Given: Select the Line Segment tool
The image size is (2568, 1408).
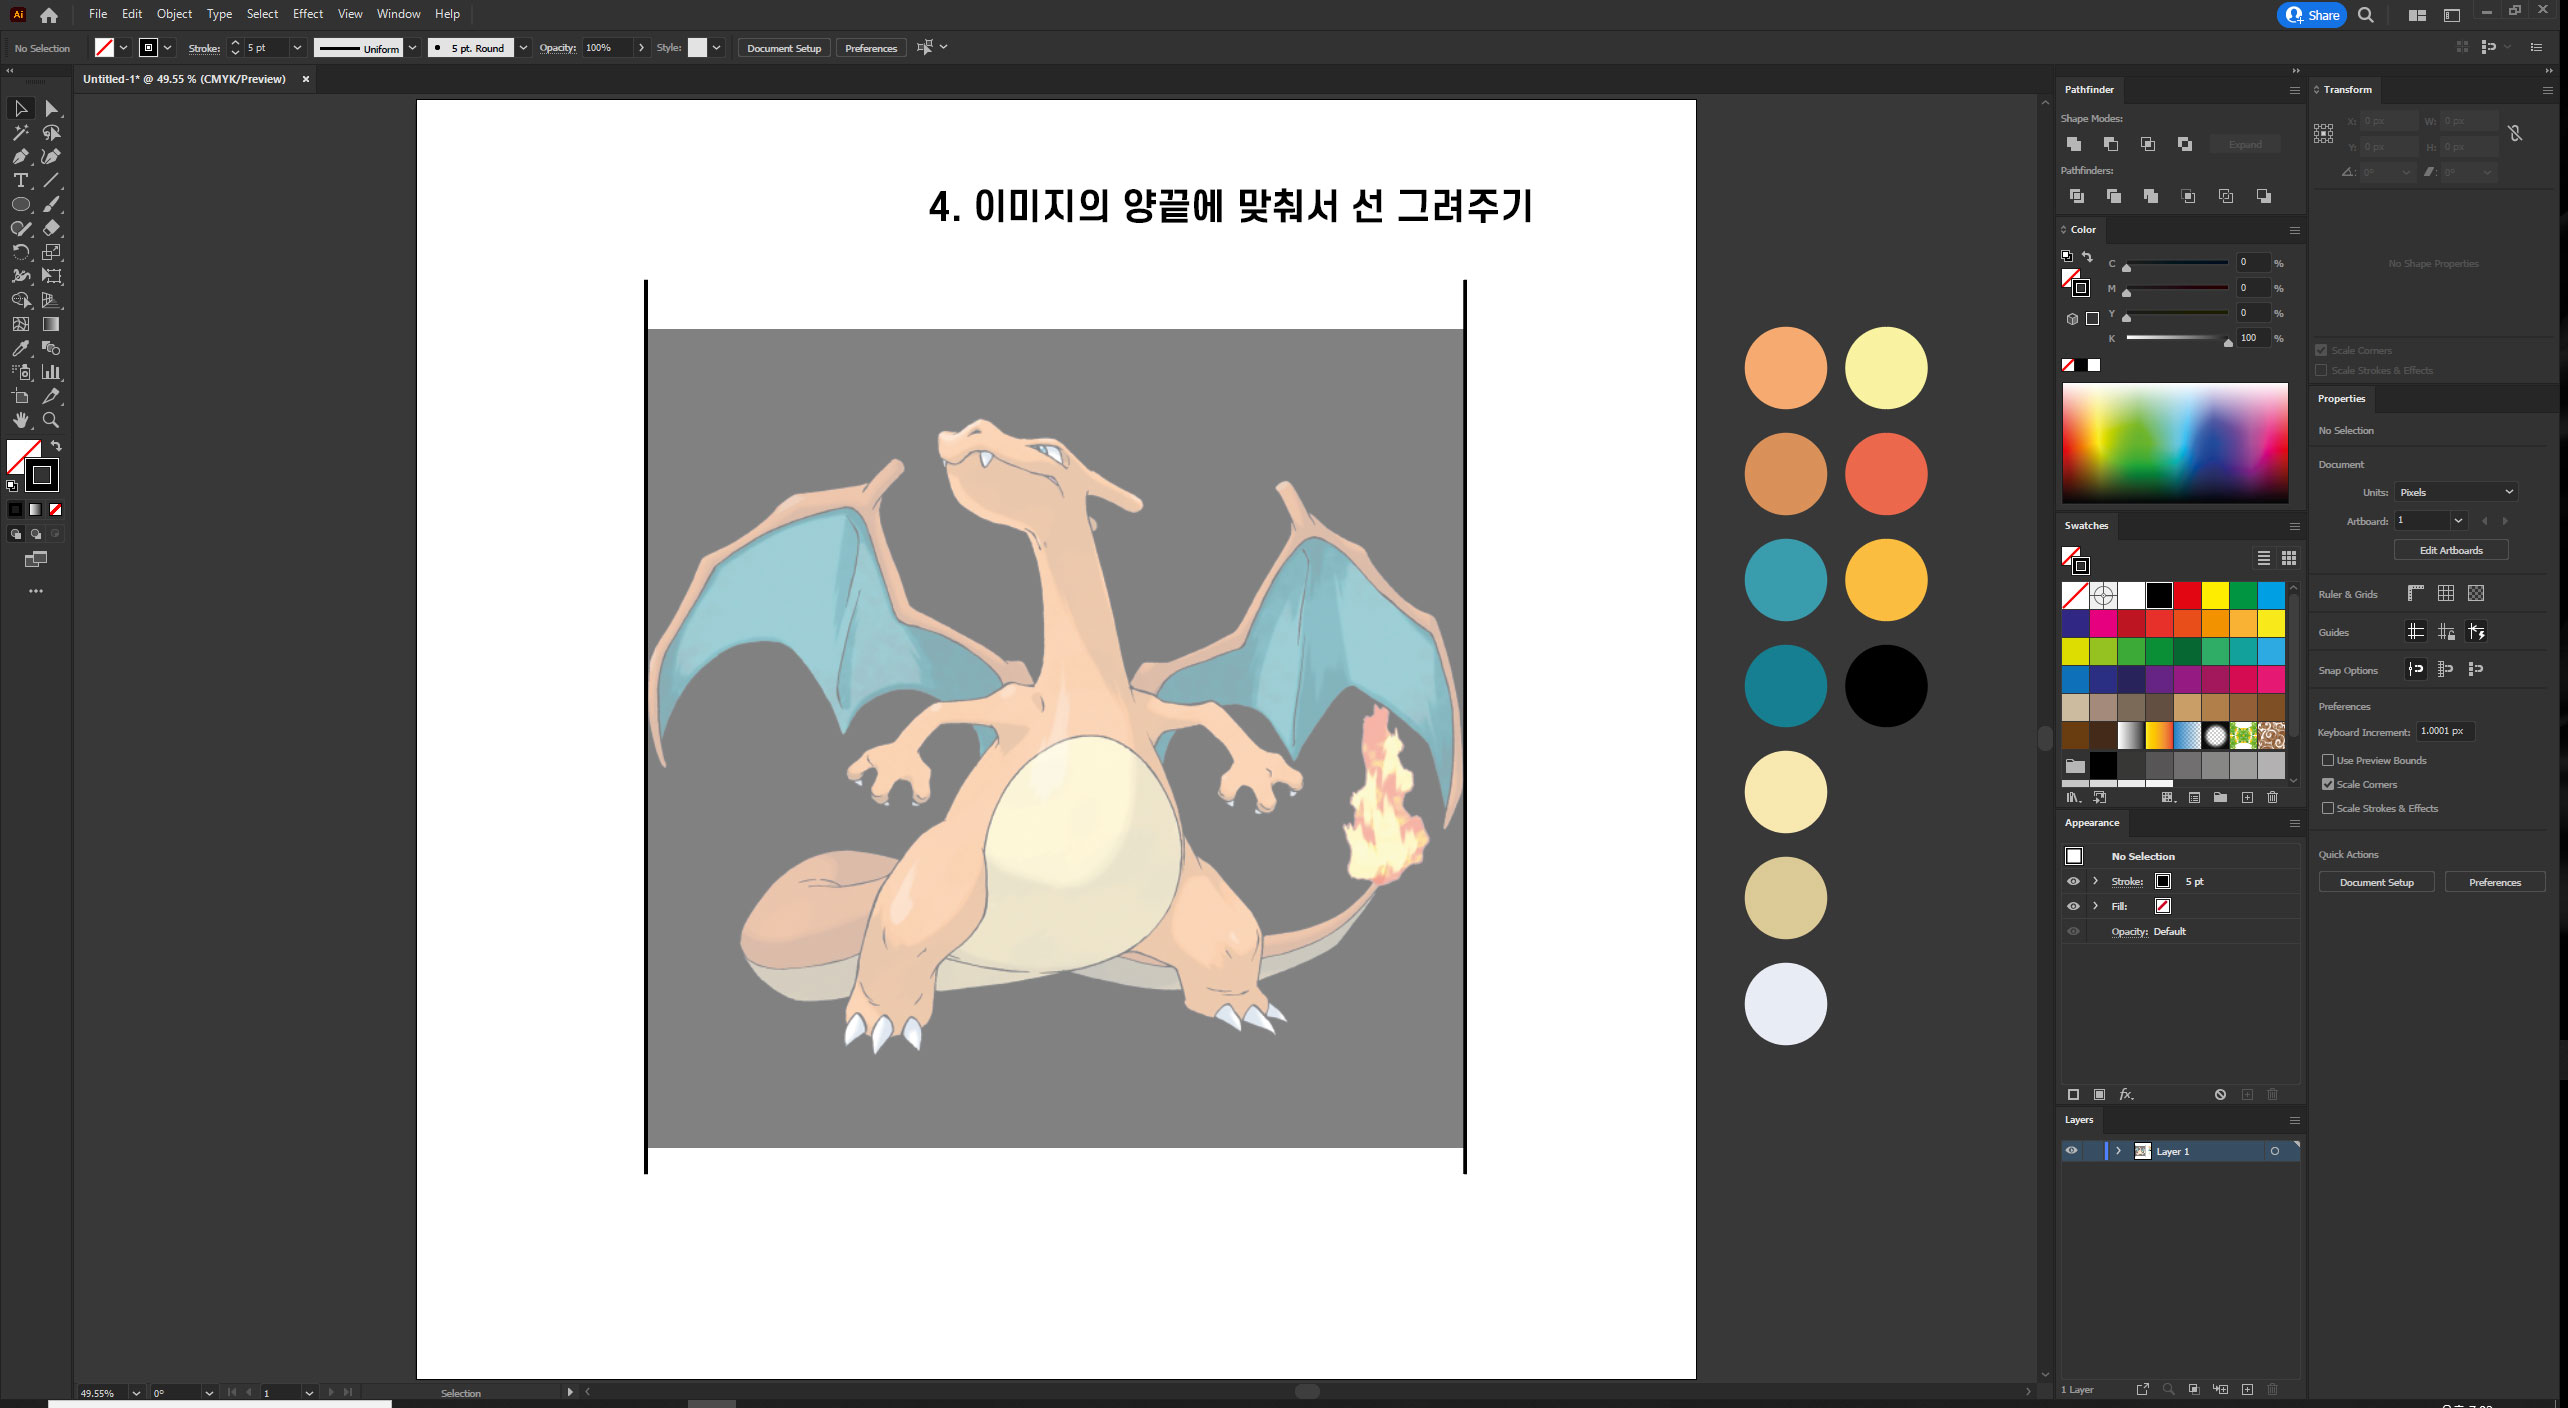Looking at the screenshot, I should click(52, 180).
